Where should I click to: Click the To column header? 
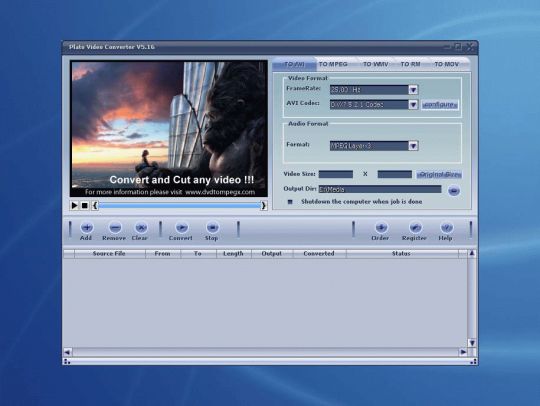click(x=198, y=254)
